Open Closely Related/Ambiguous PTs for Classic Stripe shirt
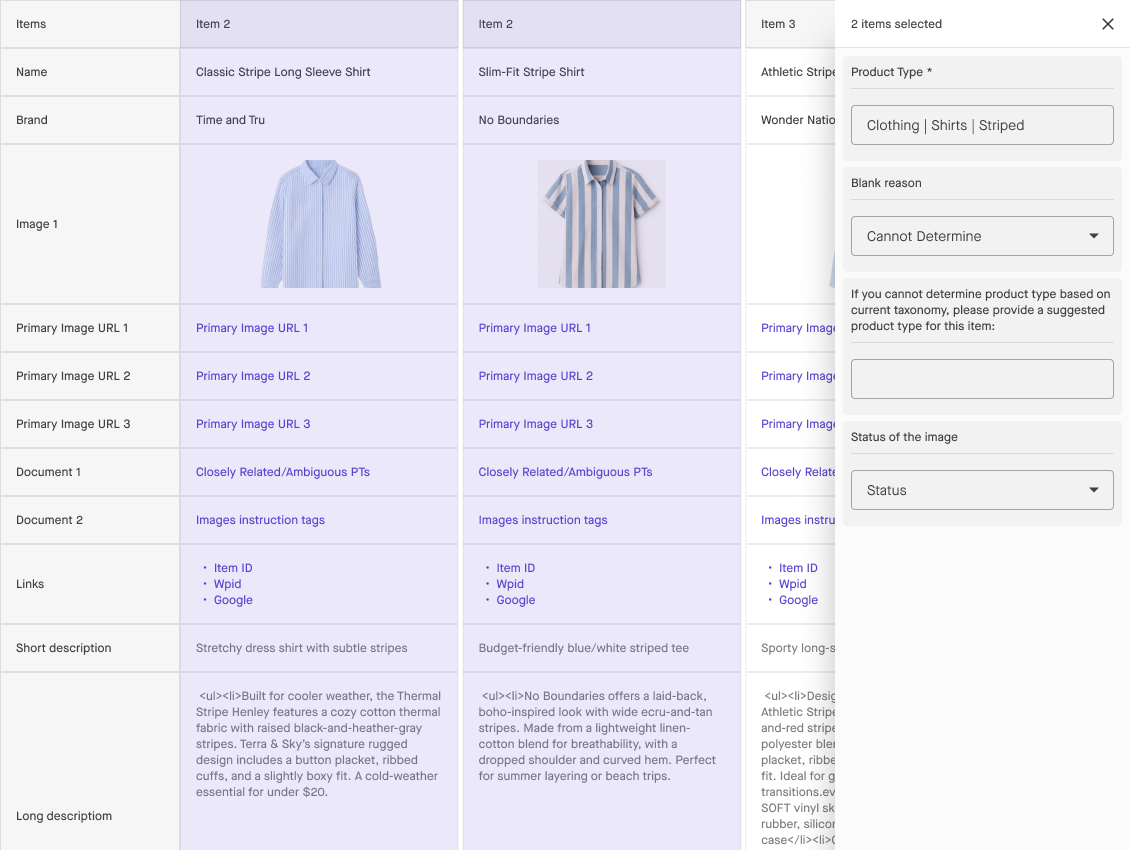This screenshot has width=1130, height=850. point(282,472)
